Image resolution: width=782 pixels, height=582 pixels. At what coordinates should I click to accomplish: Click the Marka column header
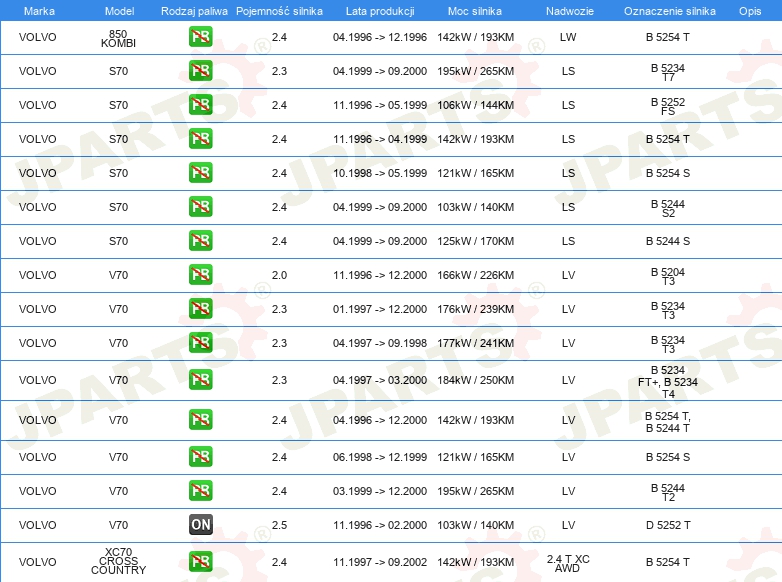pos(39,11)
